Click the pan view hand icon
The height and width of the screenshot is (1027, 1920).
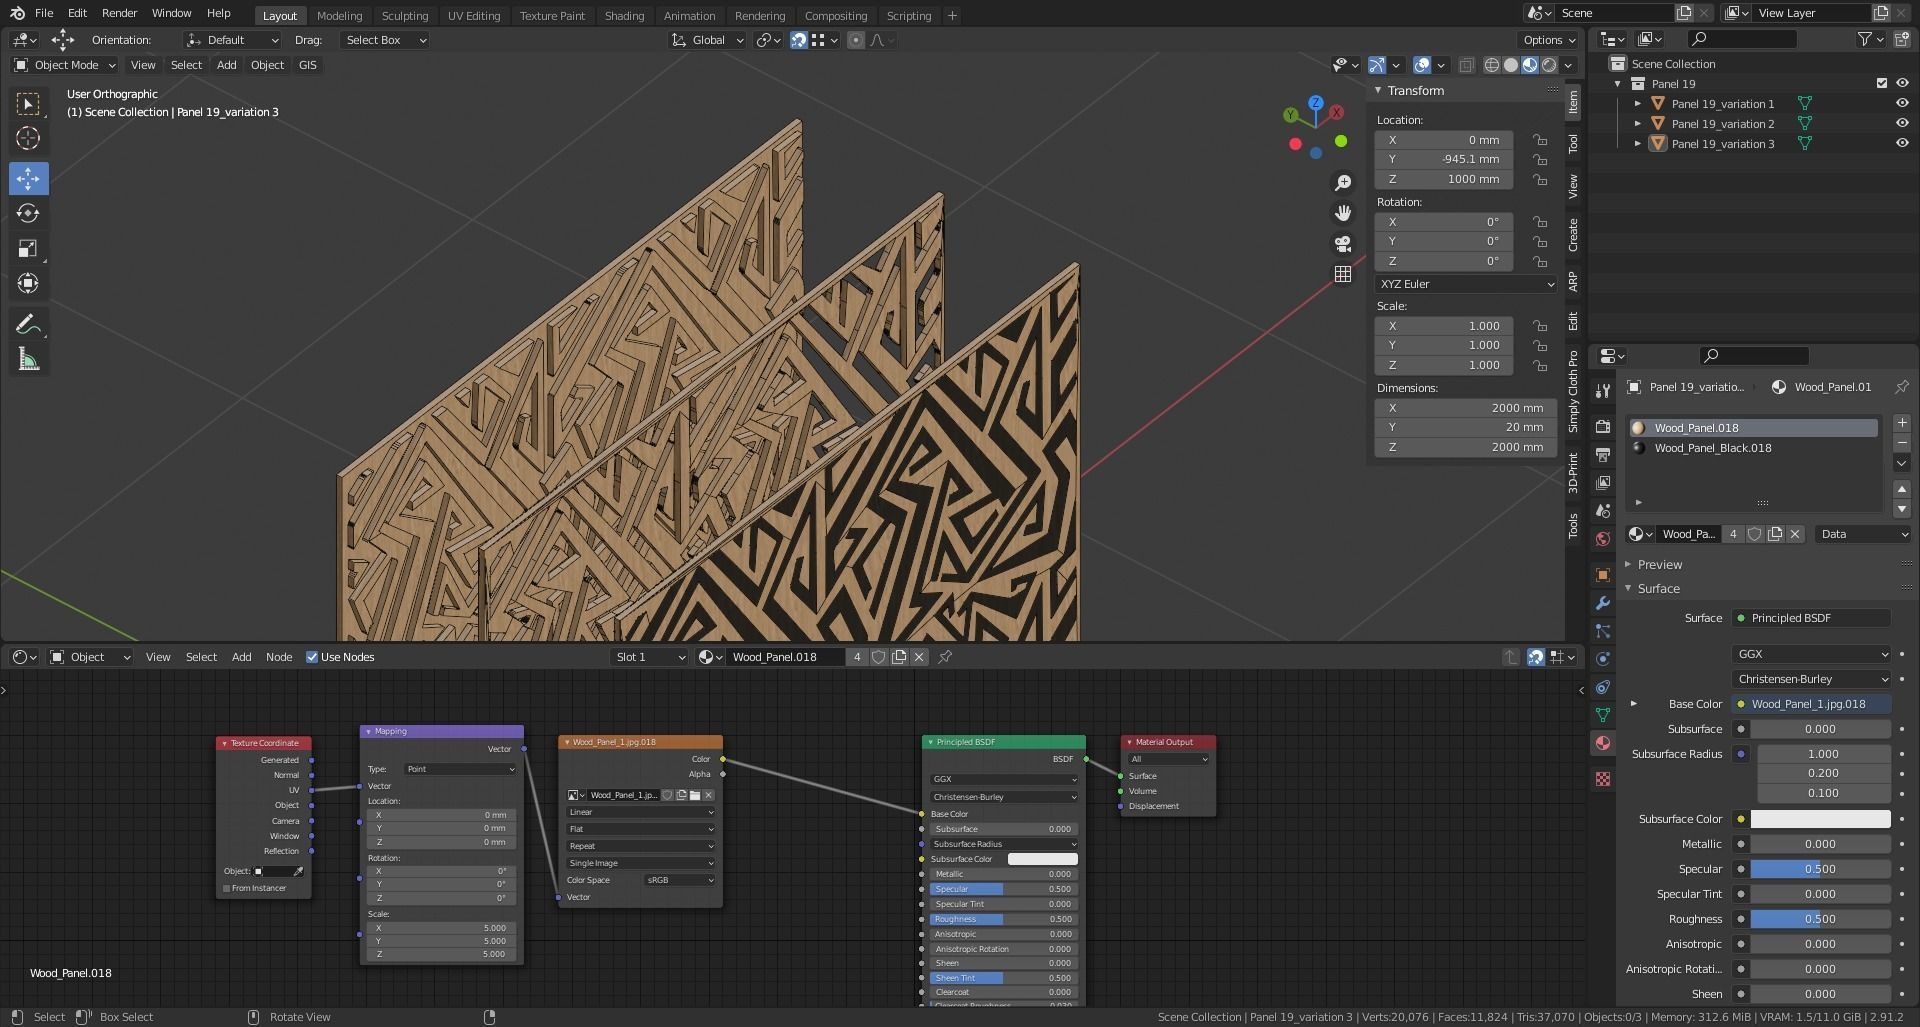(1343, 213)
